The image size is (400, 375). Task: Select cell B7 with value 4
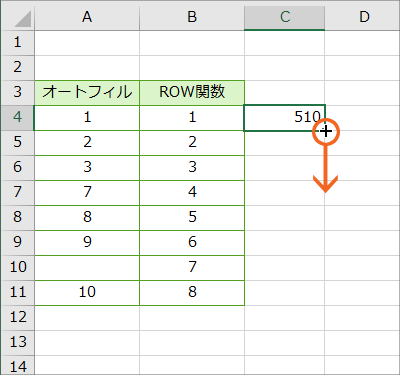pyautogui.click(x=192, y=193)
